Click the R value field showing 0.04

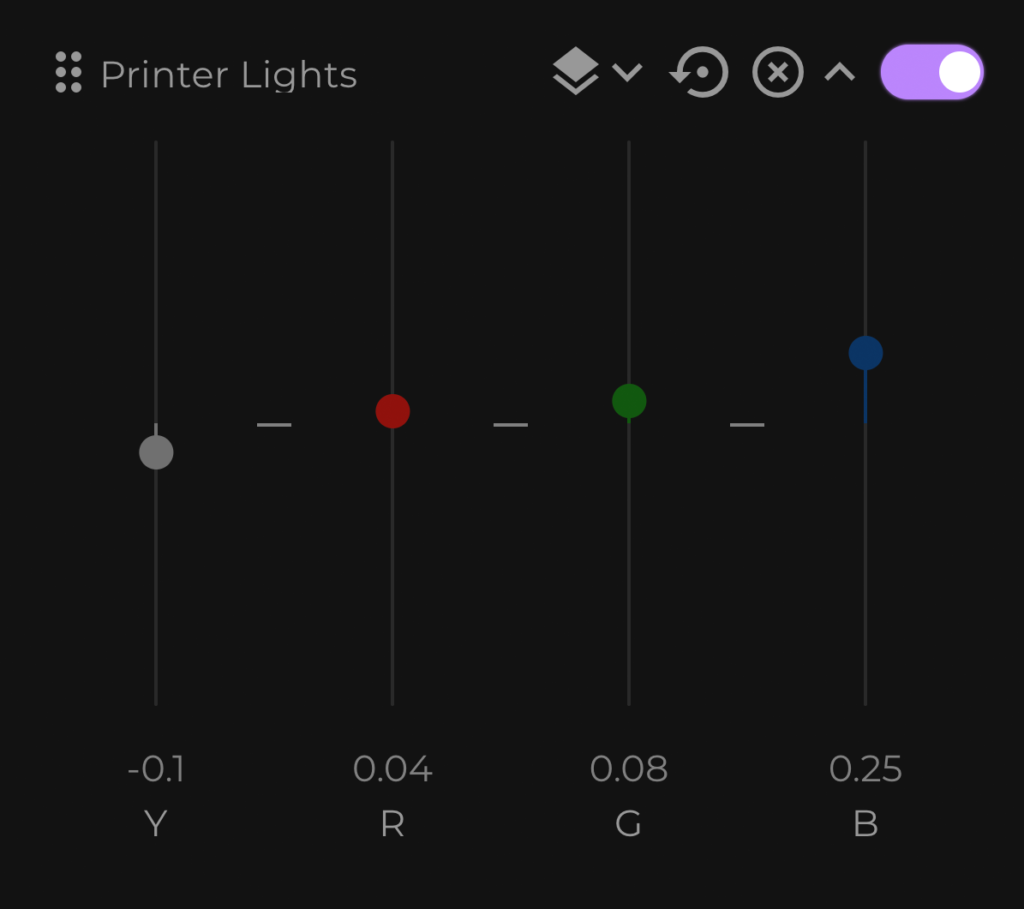392,769
